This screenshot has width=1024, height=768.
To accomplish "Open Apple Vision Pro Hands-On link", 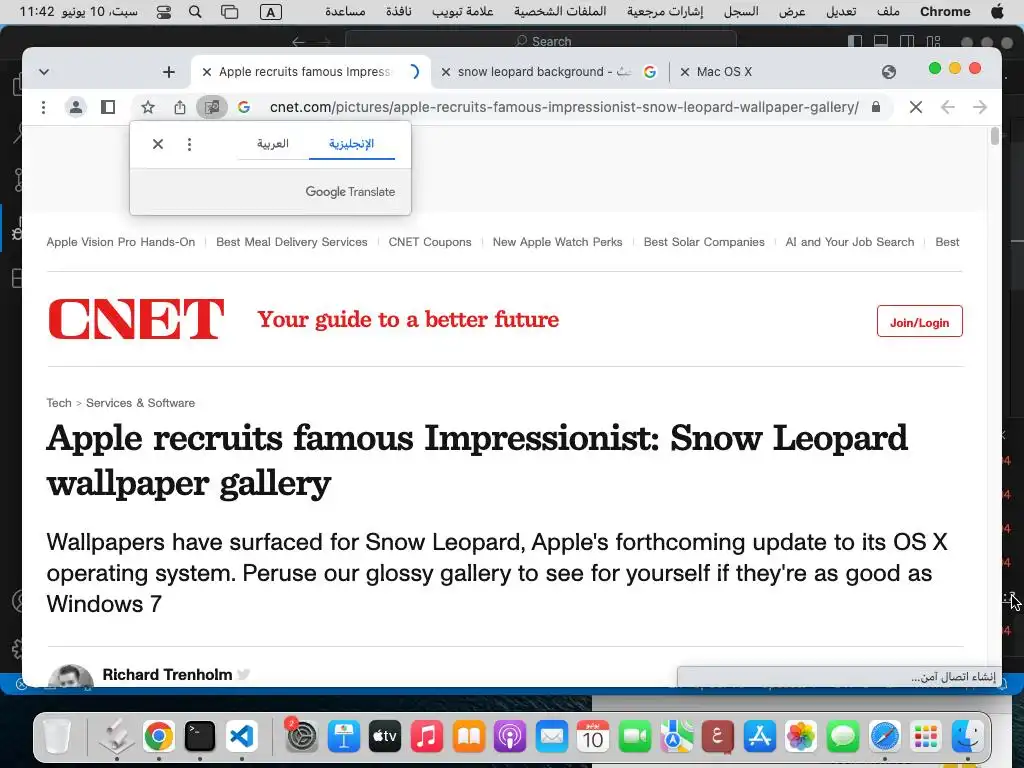I will pos(121,242).
